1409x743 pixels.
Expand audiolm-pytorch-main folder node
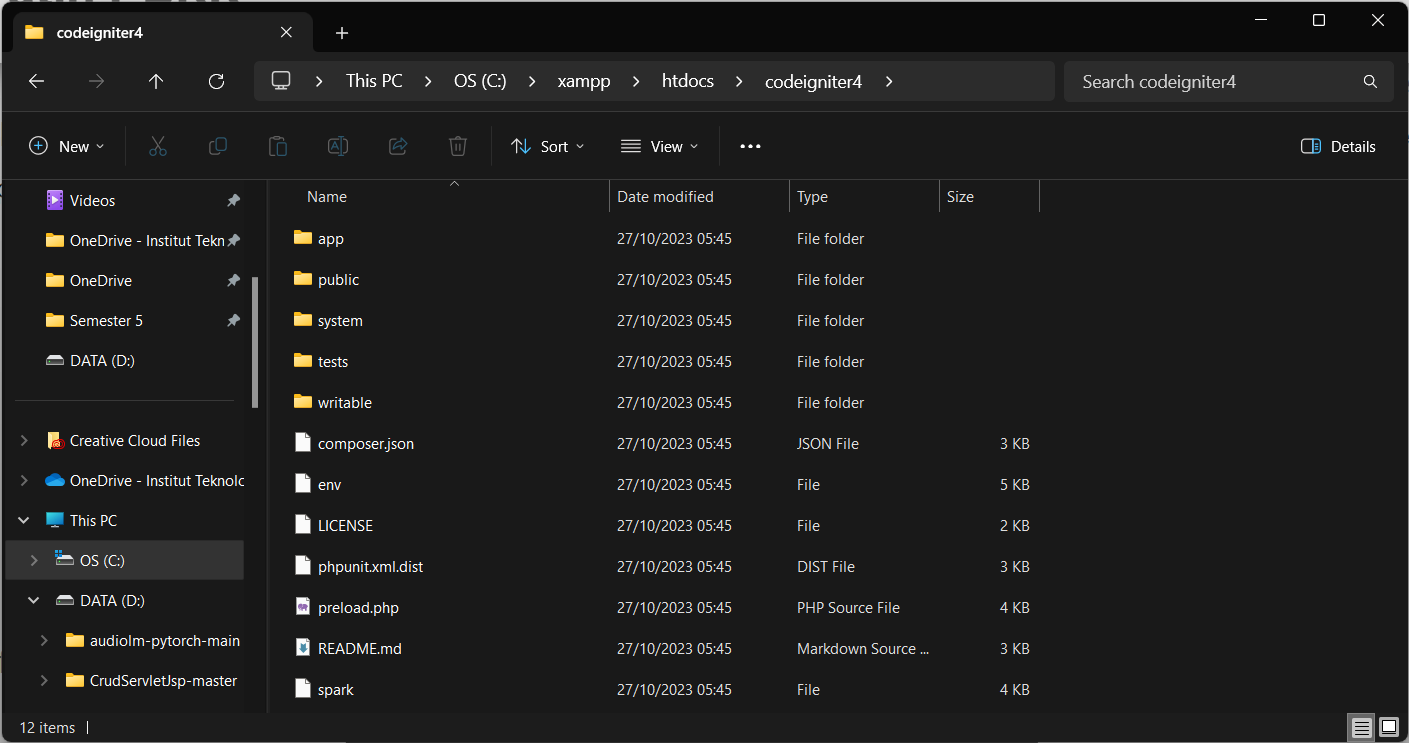(x=44, y=641)
